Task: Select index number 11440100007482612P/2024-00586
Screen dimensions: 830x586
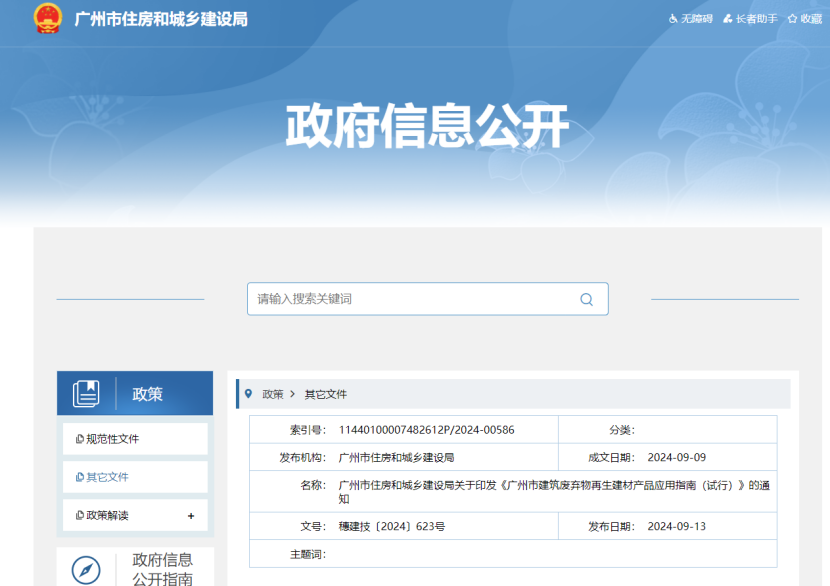Action: coord(426,430)
